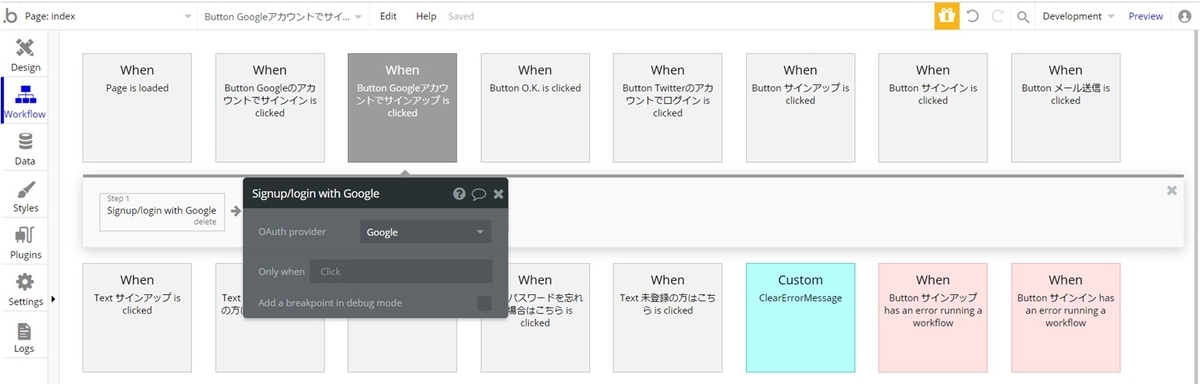Open the Data tab in sidebar
Image resolution: width=1200 pixels, height=384 pixels.
[x=25, y=148]
